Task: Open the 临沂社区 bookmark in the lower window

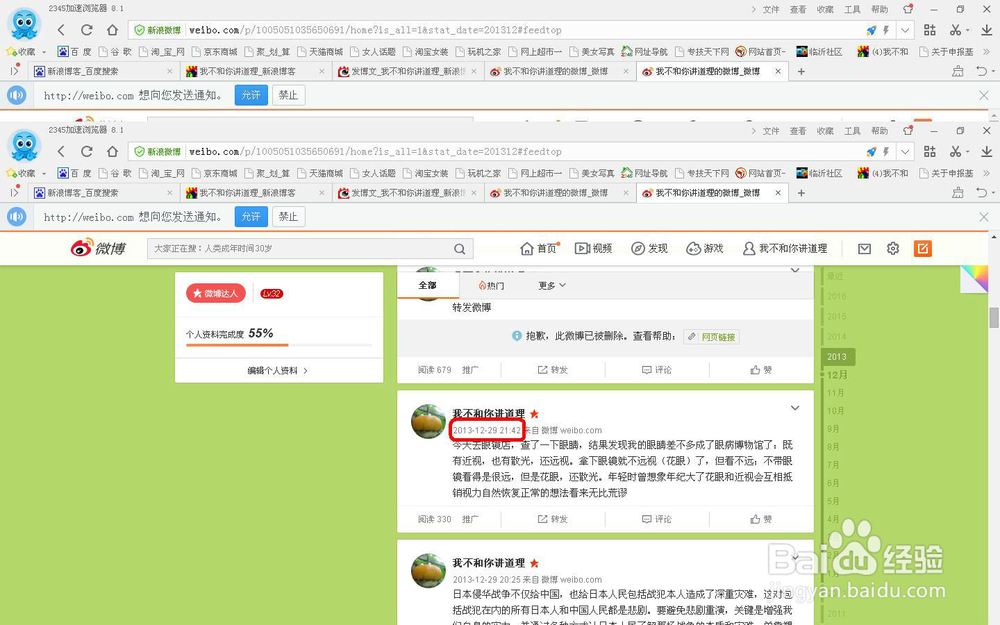Action: [820, 173]
